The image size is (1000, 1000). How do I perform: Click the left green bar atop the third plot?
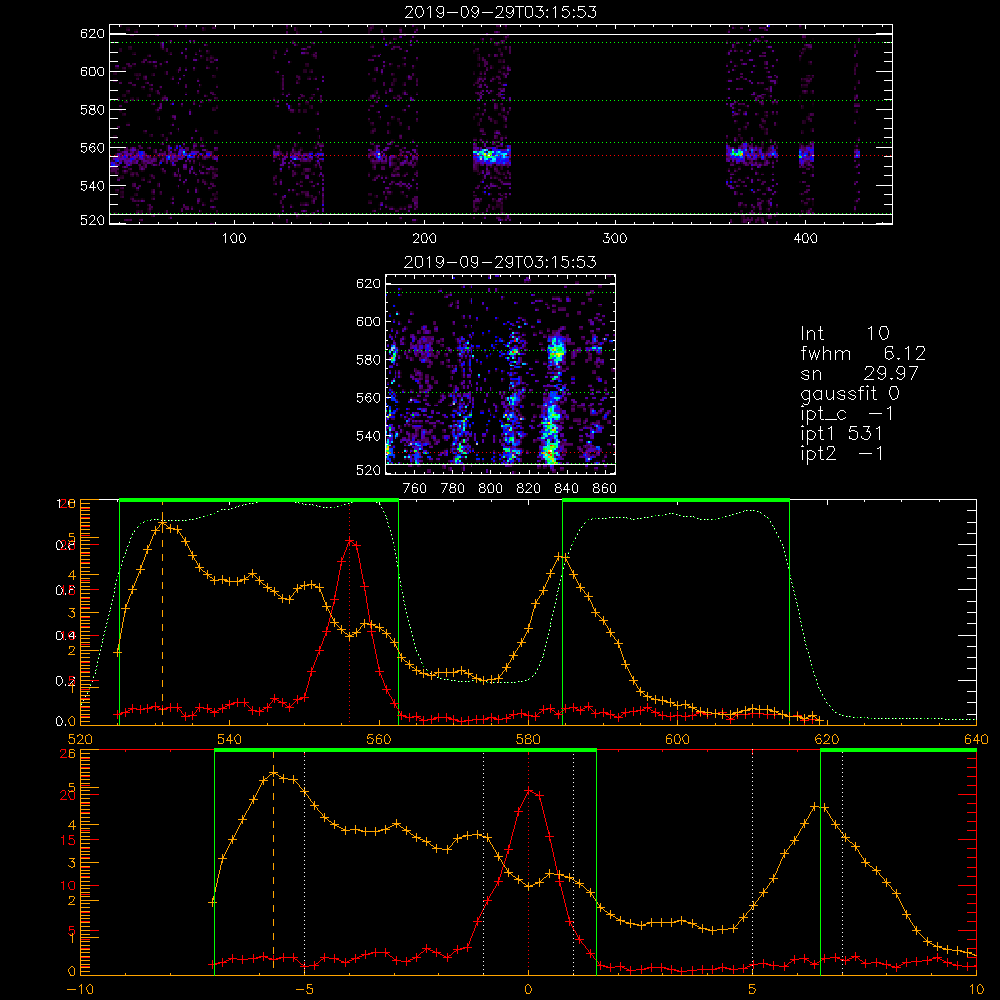259,500
